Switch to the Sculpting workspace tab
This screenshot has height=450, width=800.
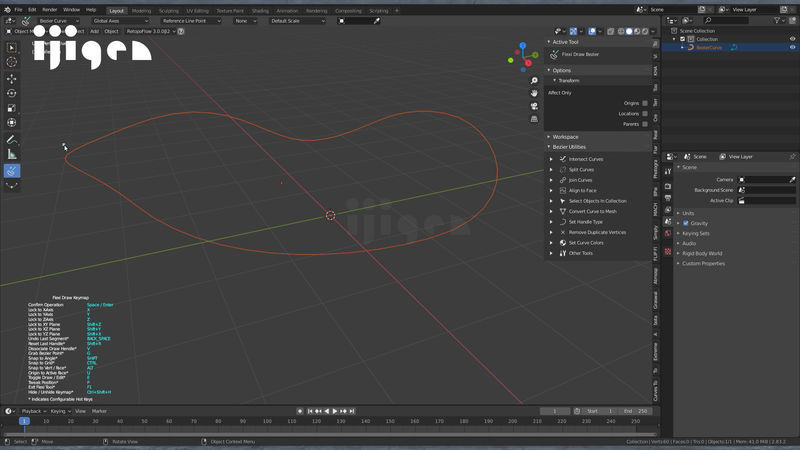tap(168, 11)
